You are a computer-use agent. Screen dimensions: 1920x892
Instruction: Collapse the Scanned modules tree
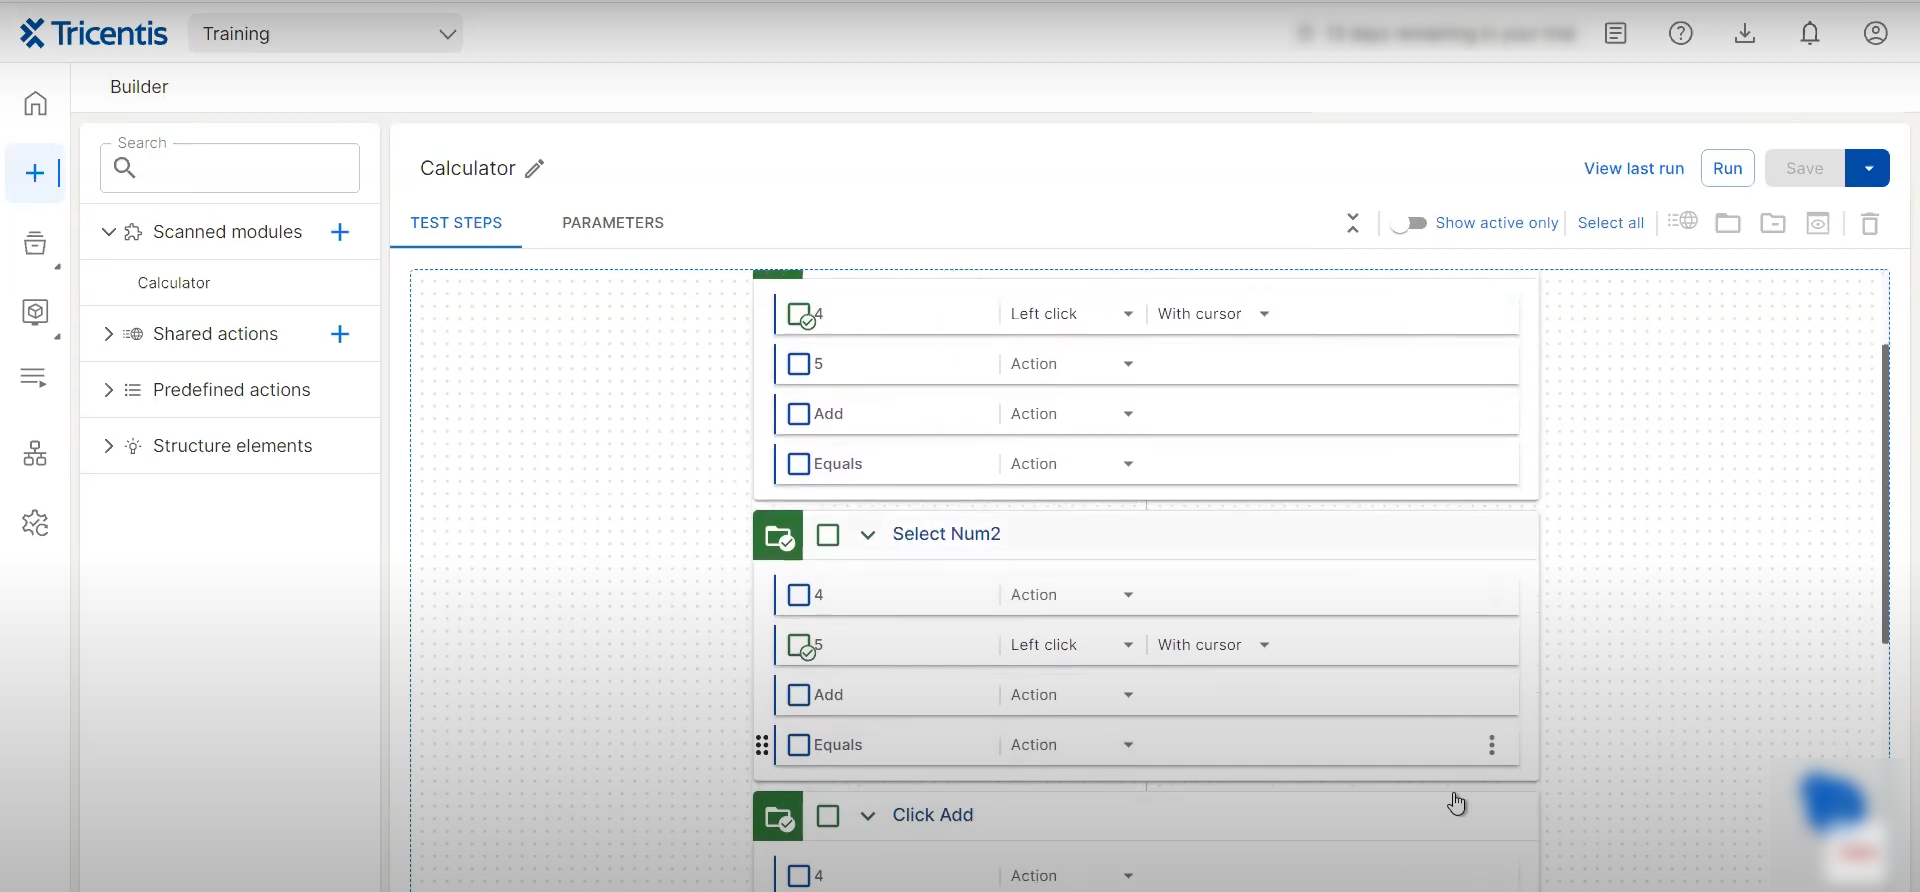[108, 232]
